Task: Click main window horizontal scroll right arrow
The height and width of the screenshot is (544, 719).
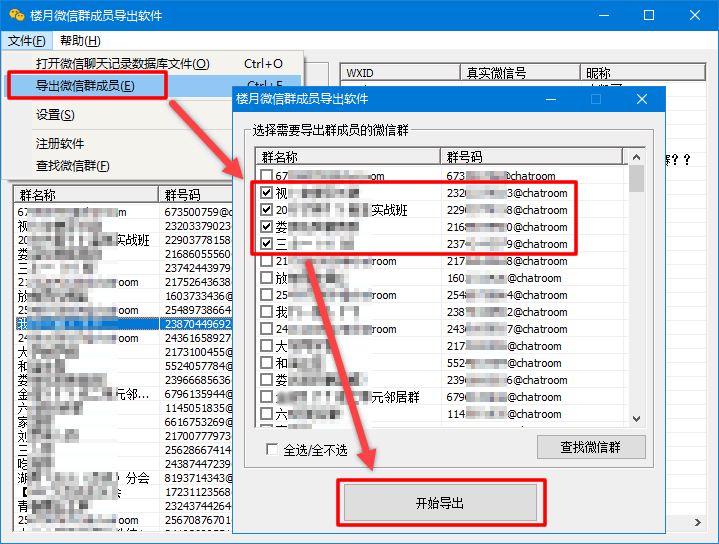Action: pos(698,522)
